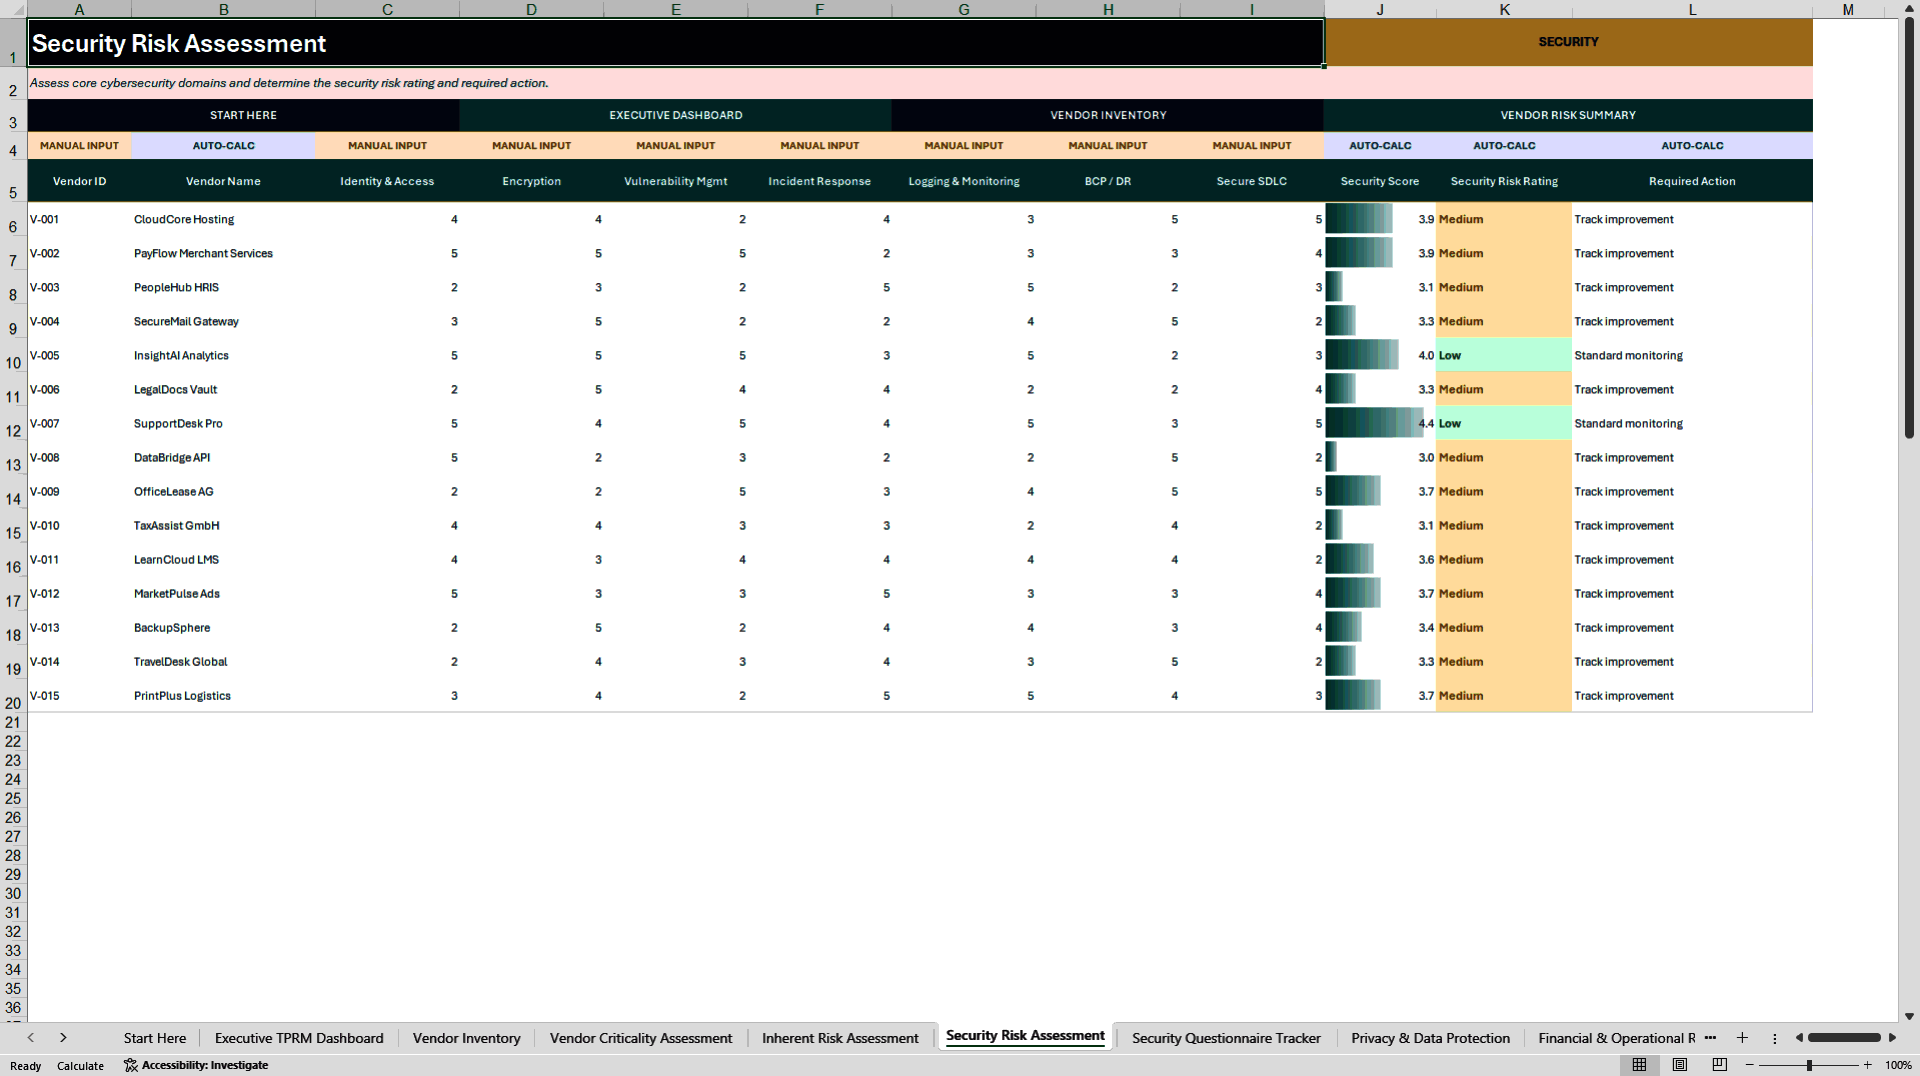
Task: Select InsightAI Analytics Low rating cell
Action: (x=1504, y=356)
